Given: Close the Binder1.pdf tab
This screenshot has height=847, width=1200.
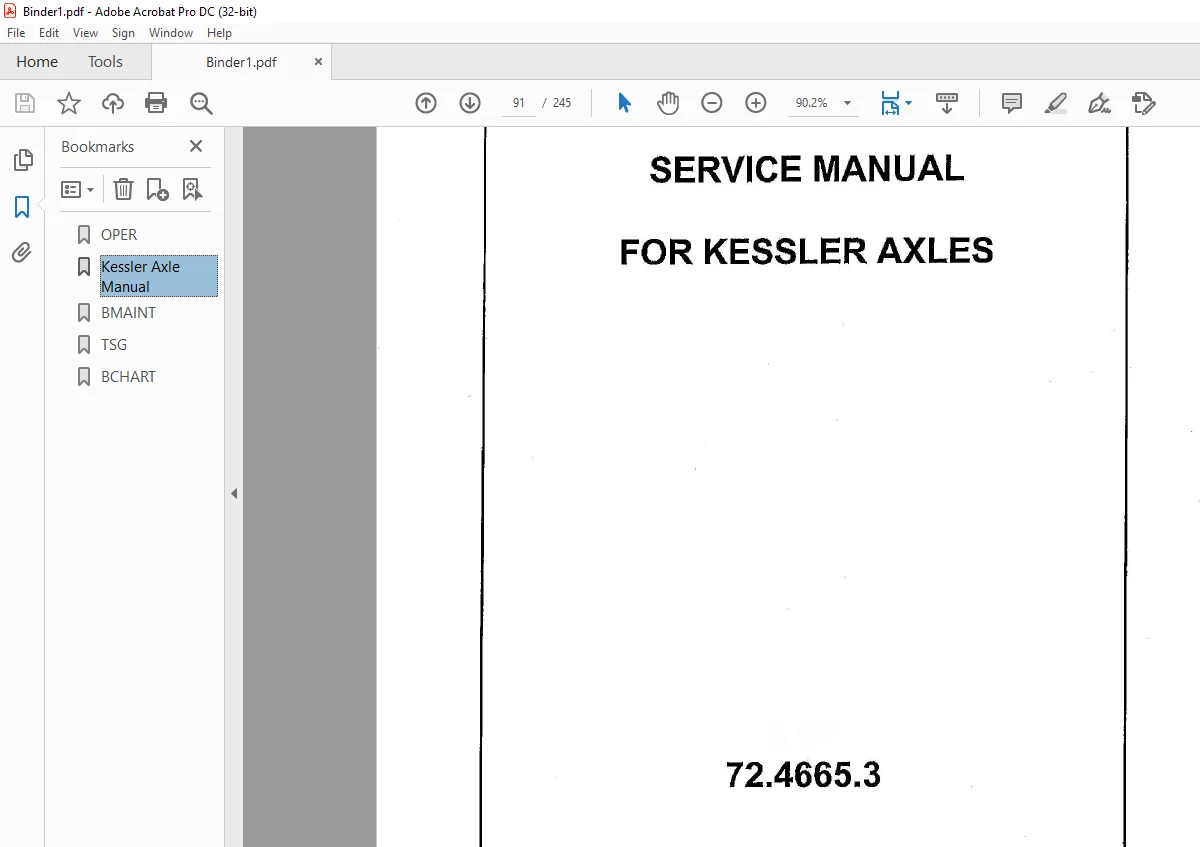Looking at the screenshot, I should (x=318, y=62).
